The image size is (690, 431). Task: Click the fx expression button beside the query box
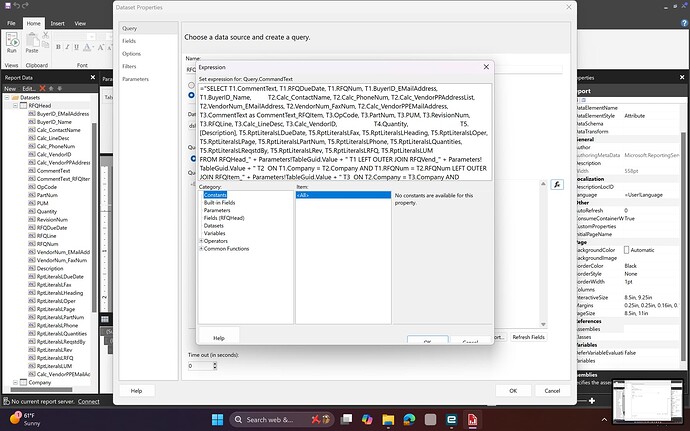click(x=557, y=184)
